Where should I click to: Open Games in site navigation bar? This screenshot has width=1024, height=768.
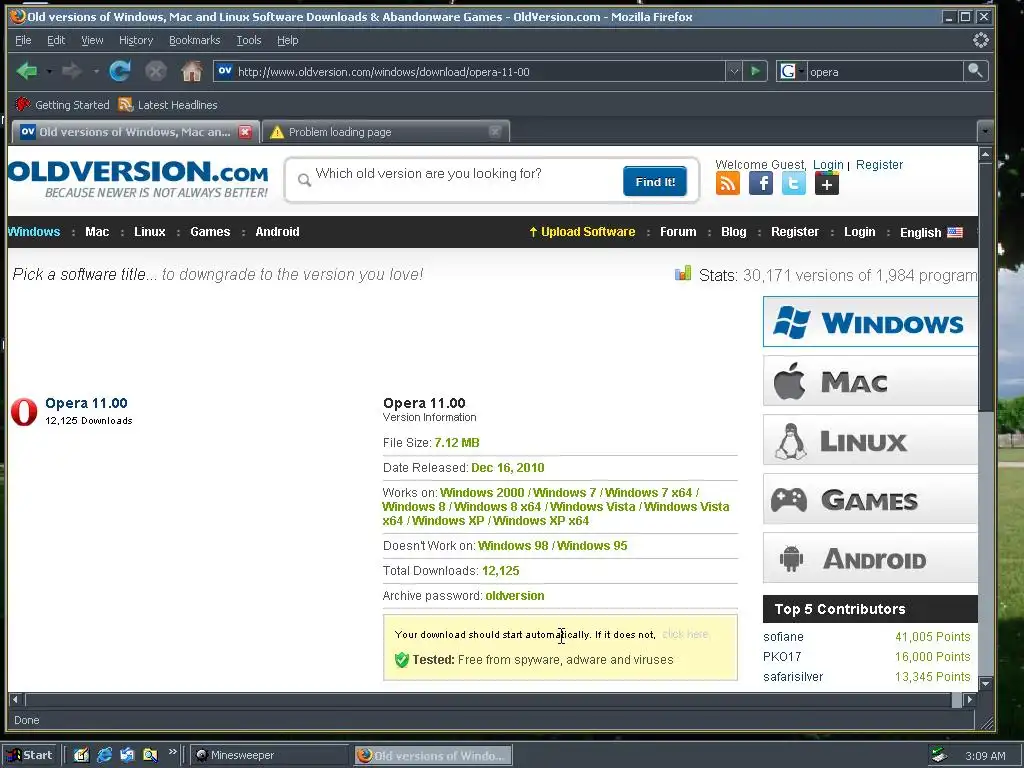coord(210,232)
